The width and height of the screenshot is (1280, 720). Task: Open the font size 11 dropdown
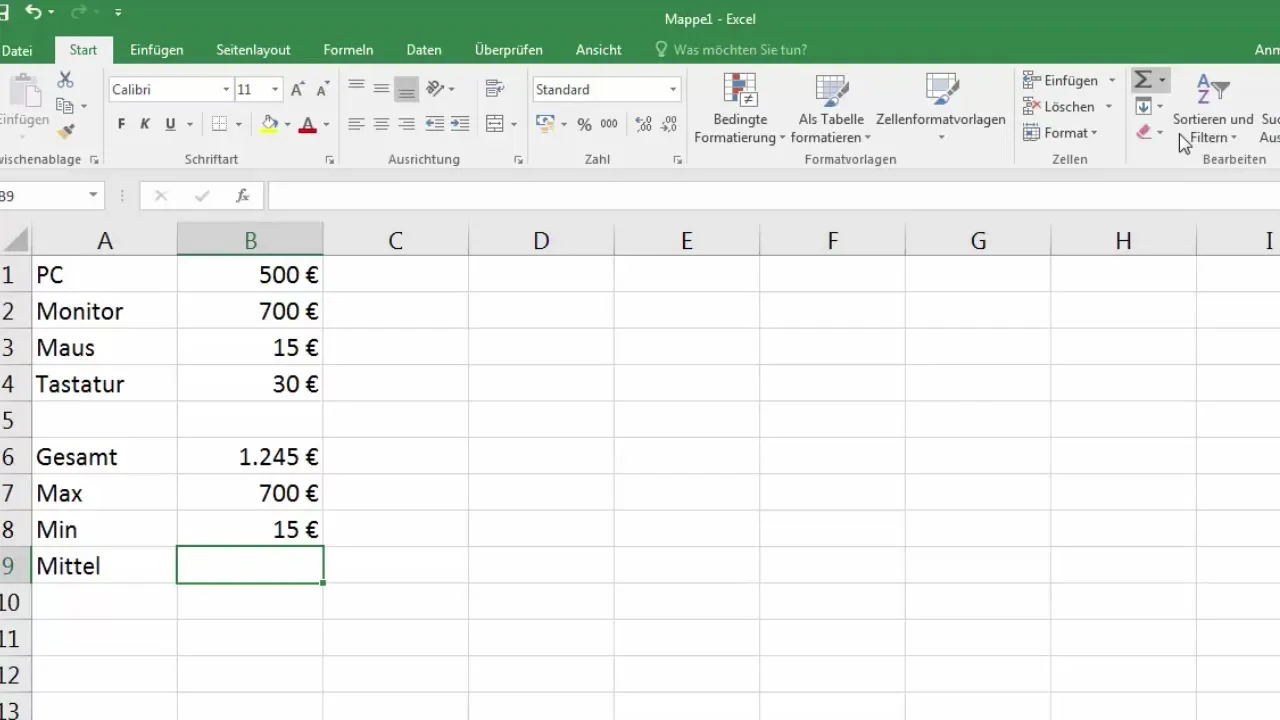[275, 90]
